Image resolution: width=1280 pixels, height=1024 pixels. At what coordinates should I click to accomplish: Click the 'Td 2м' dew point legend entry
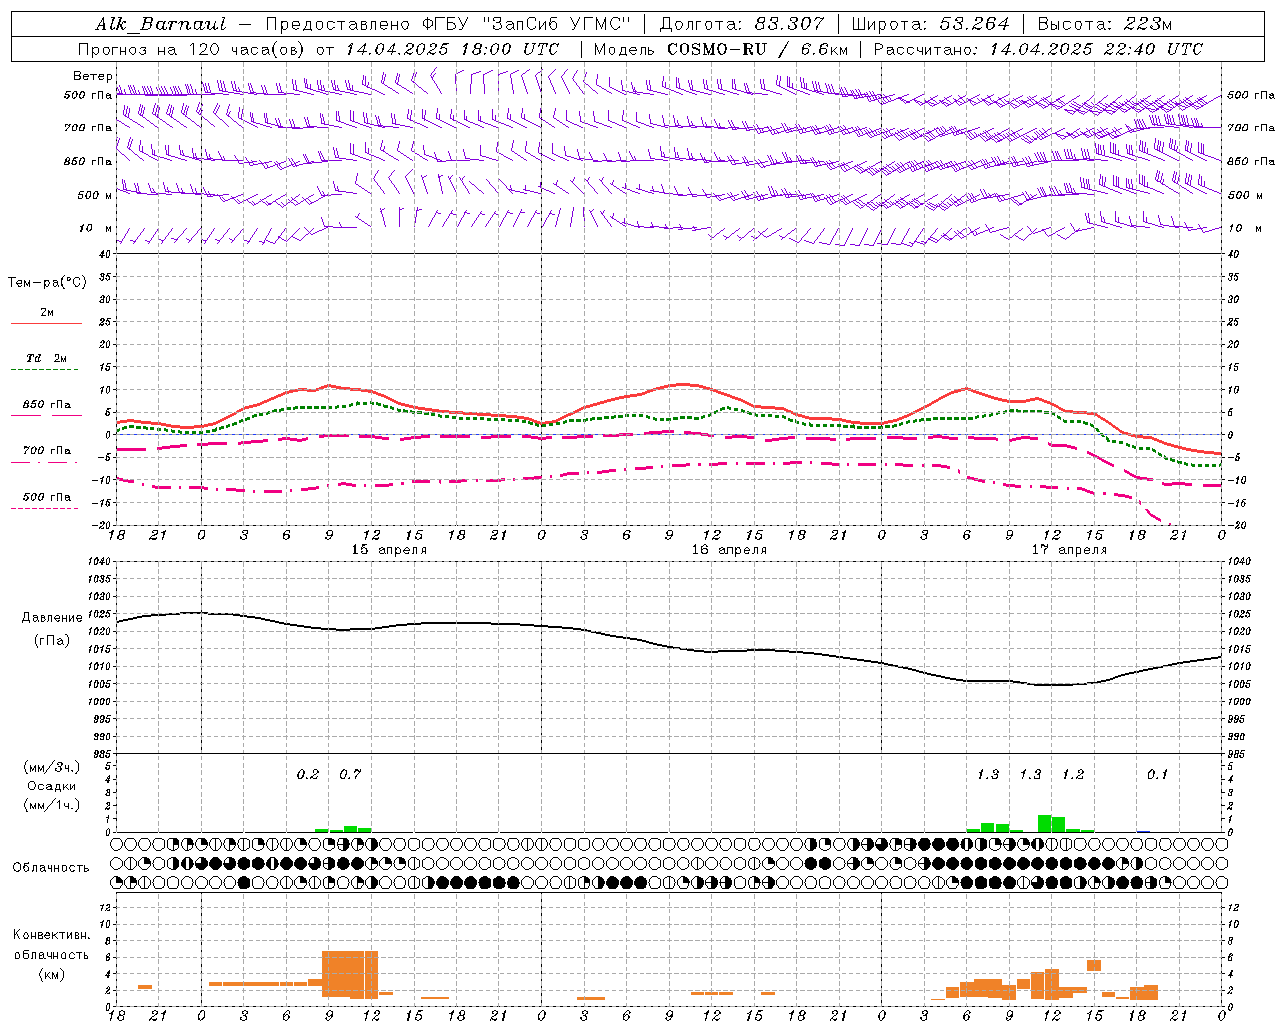click(x=47, y=358)
